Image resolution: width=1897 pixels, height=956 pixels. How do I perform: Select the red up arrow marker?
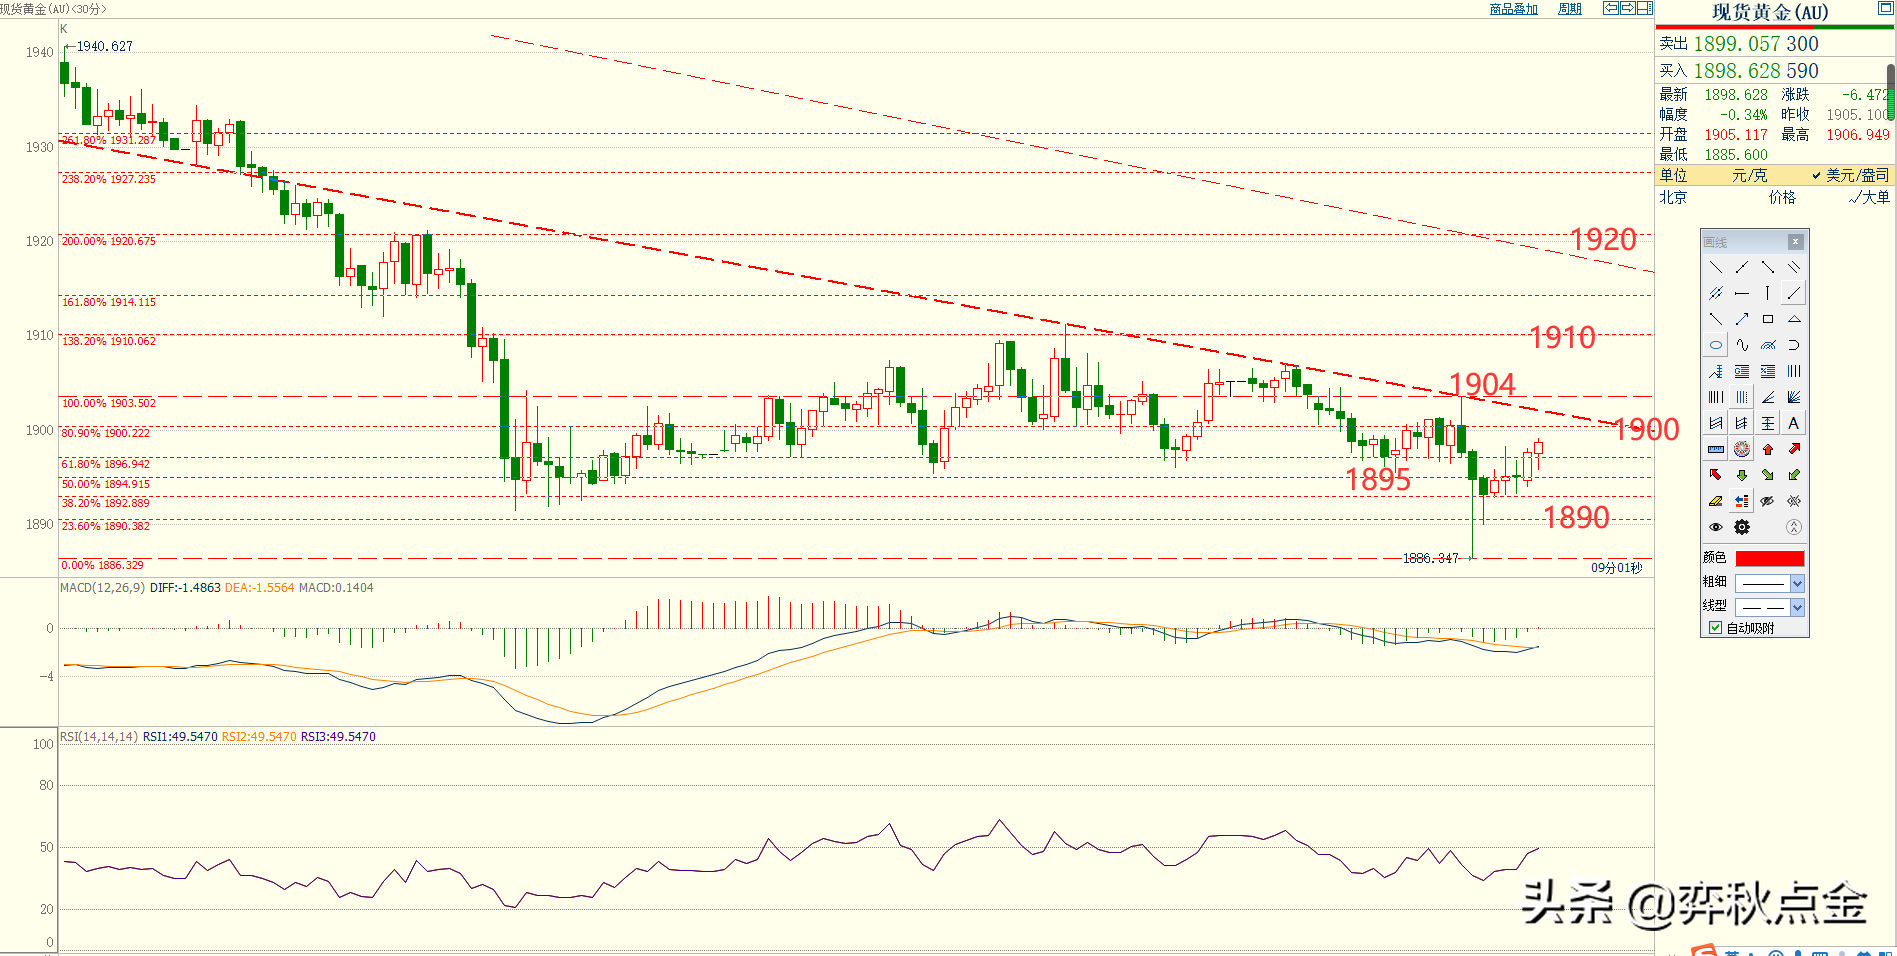(1768, 449)
